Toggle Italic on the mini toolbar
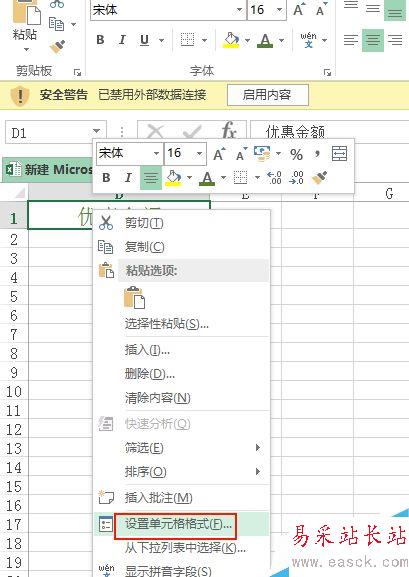Viewport: 409px width, 577px height. [128, 178]
